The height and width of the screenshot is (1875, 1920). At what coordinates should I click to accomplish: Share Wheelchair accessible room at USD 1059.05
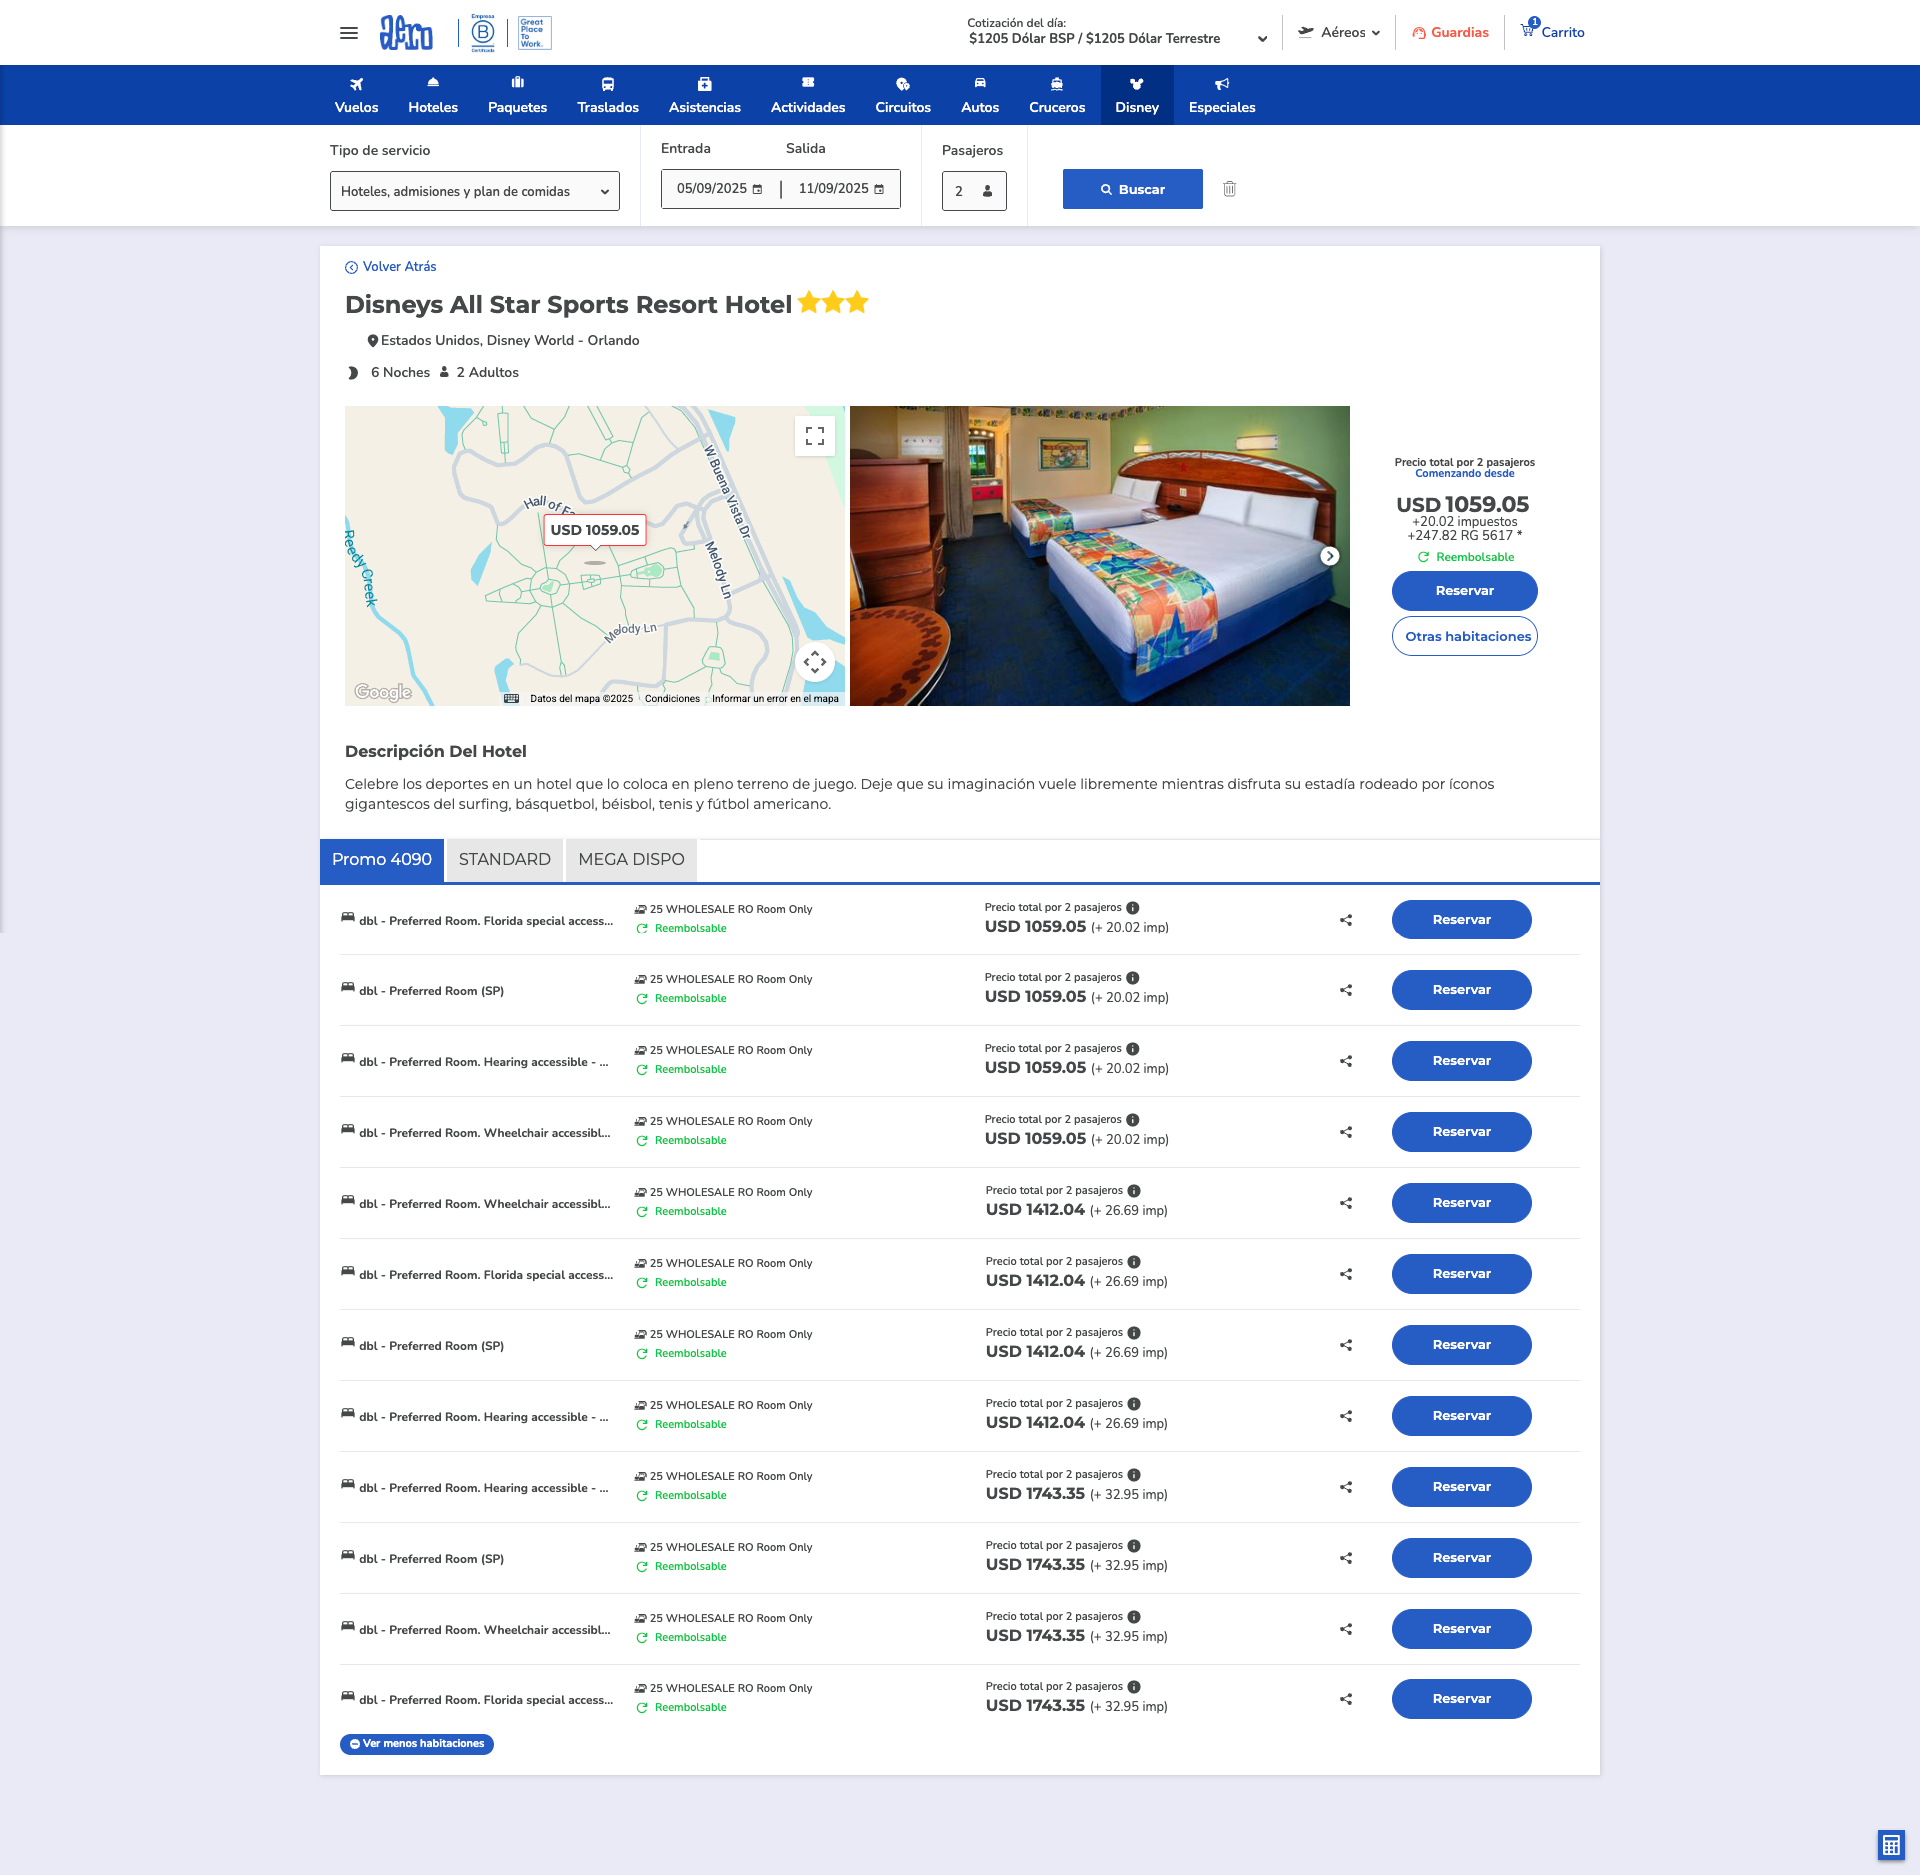[1346, 1132]
